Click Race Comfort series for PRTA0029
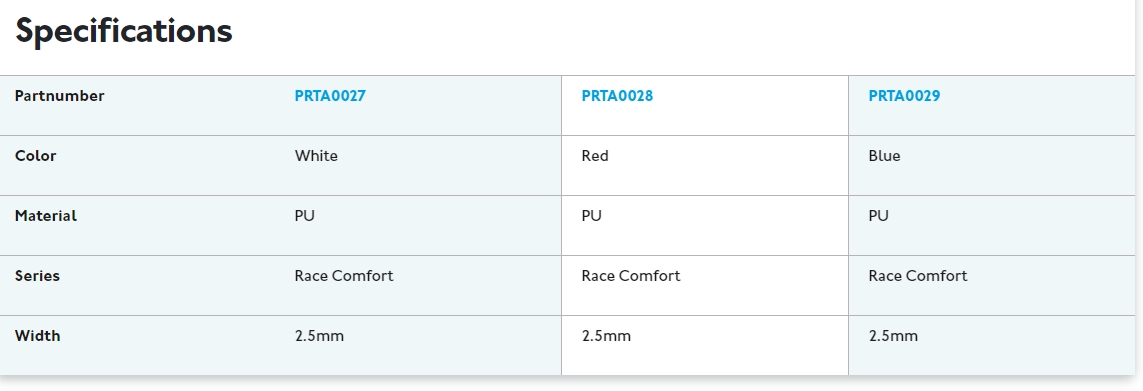Viewport: 1143px width, 391px height. click(918, 276)
